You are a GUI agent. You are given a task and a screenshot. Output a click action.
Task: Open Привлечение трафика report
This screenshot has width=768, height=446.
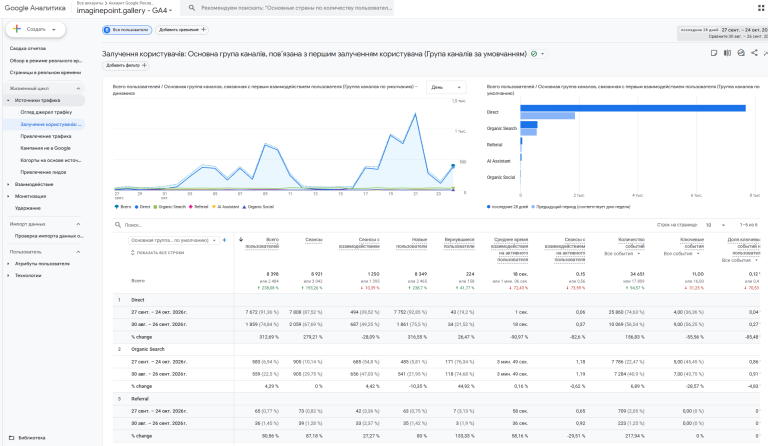pyautogui.click(x=46, y=136)
